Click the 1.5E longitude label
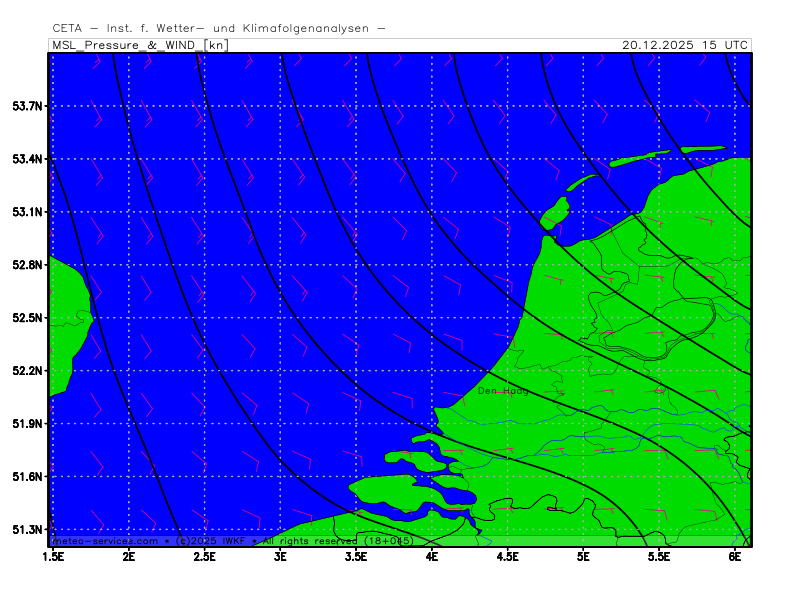The image size is (800, 600). click(52, 555)
